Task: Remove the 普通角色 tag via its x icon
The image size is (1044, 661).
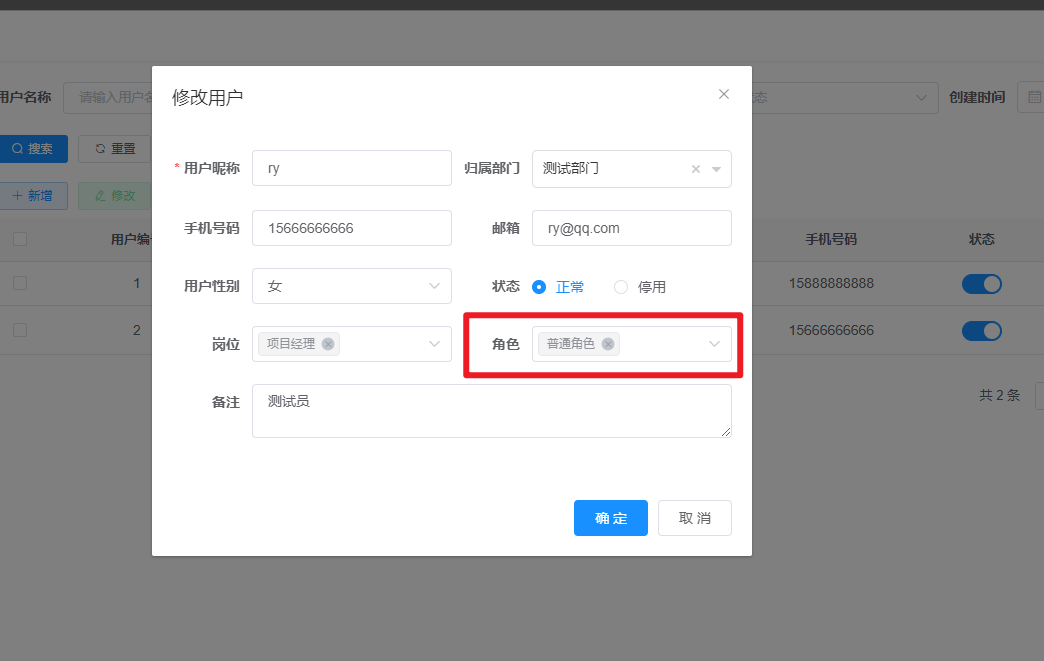Action: coord(607,343)
